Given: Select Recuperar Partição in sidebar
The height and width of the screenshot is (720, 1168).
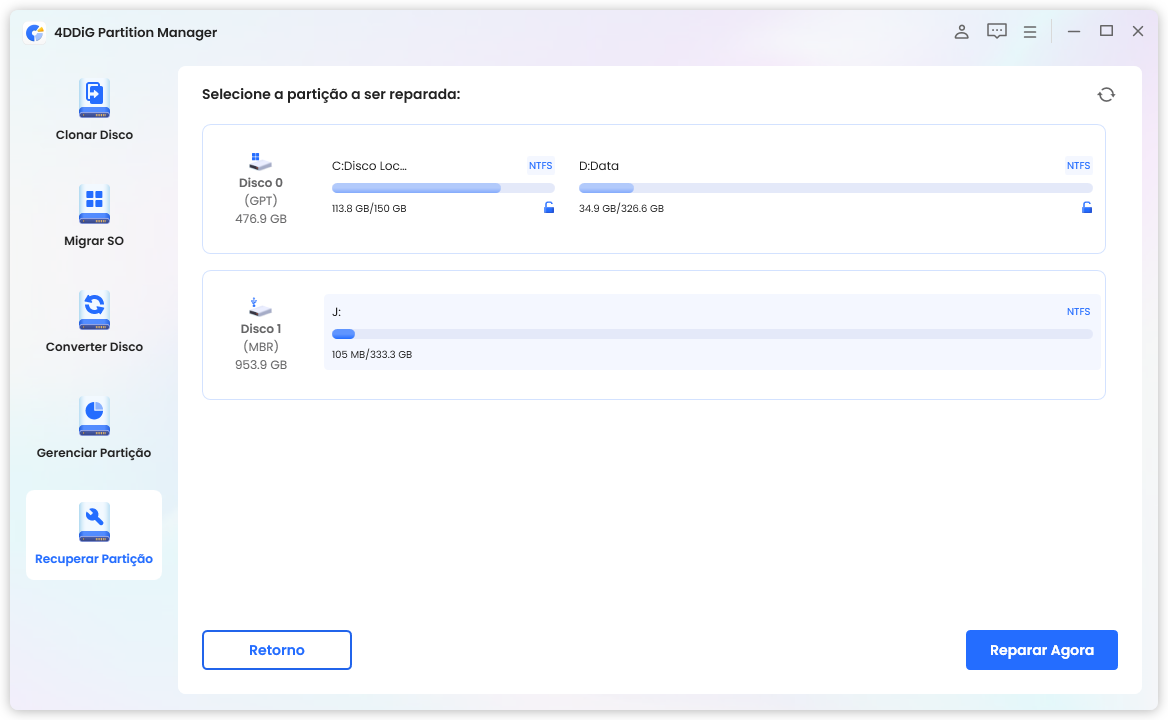Looking at the screenshot, I should point(94,535).
